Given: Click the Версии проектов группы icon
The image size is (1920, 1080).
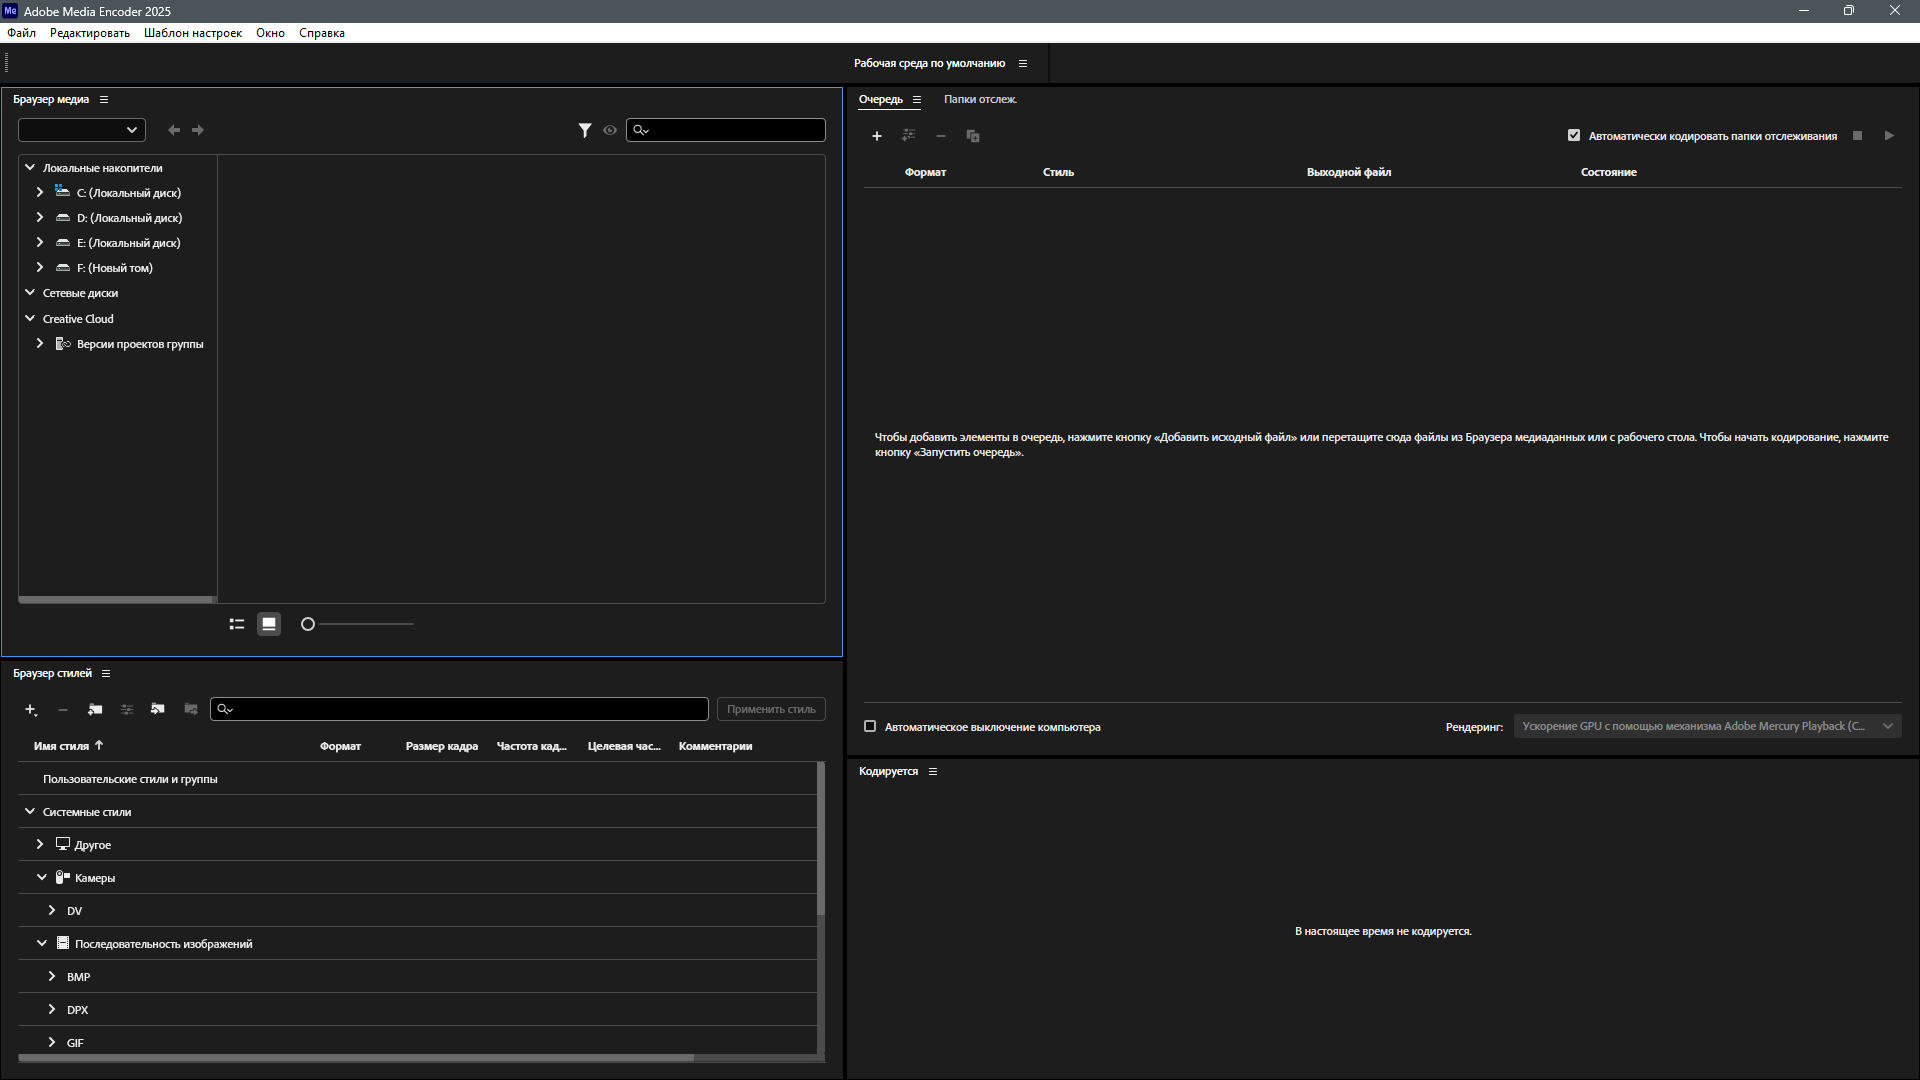Looking at the screenshot, I should click(x=63, y=344).
